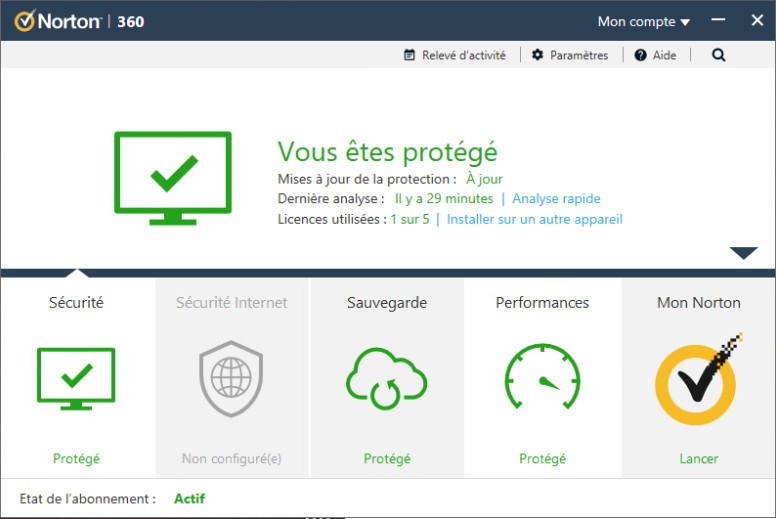Click Dernière analyse label

point(331,198)
